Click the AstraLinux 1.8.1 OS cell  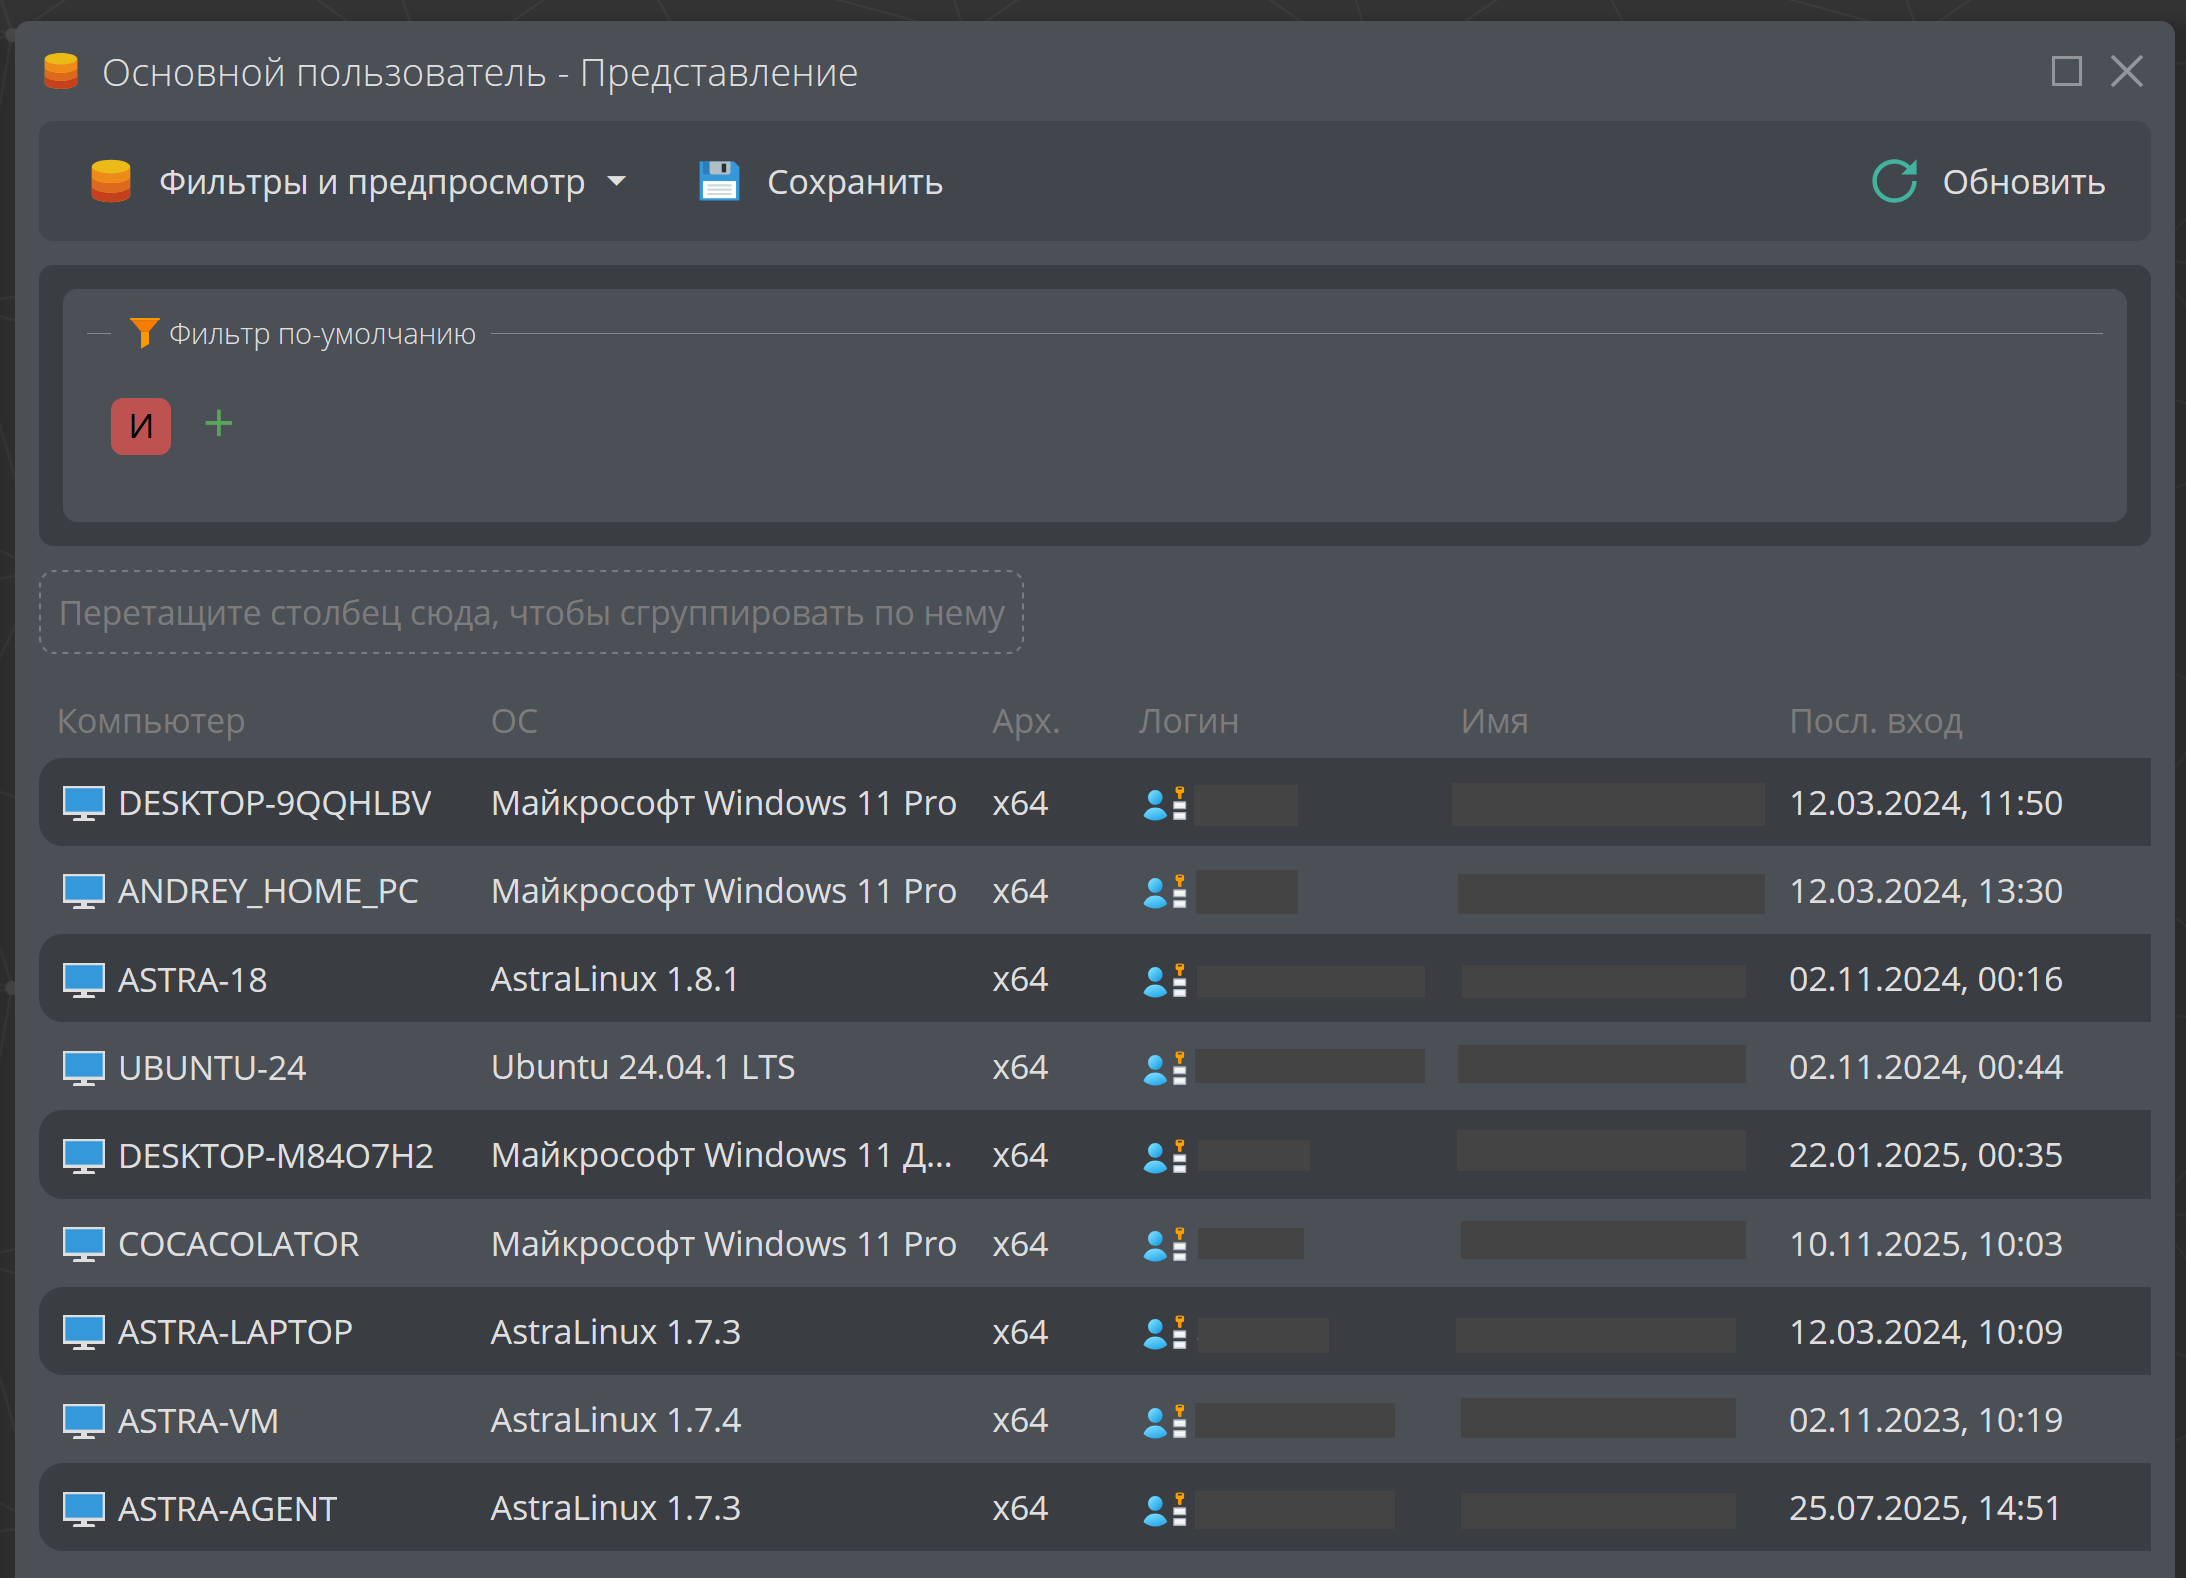[615, 980]
